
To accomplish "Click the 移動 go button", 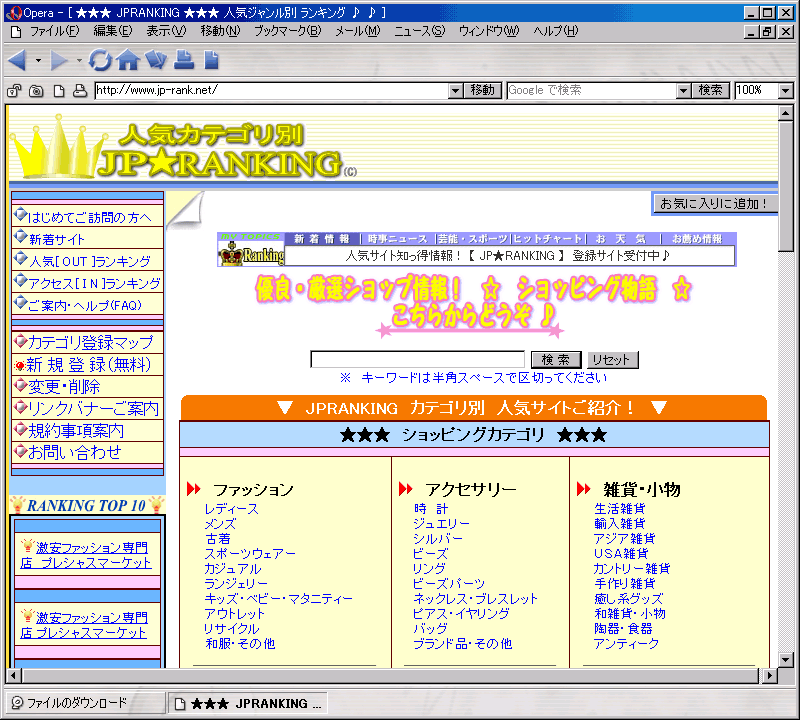I will (x=483, y=90).
